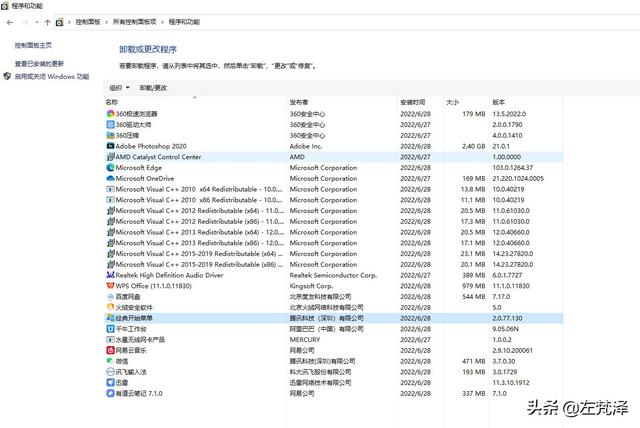Click the 卸载/更改 button
The image size is (640, 428).
point(153,88)
